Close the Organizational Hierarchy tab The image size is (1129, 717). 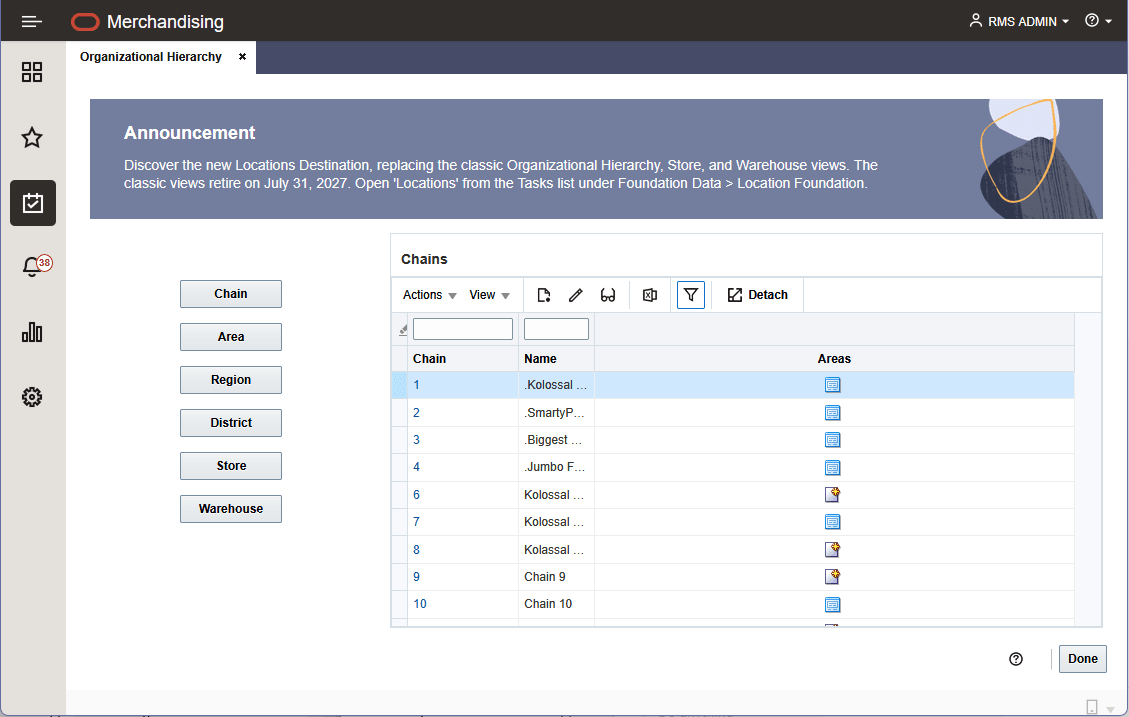click(x=243, y=57)
